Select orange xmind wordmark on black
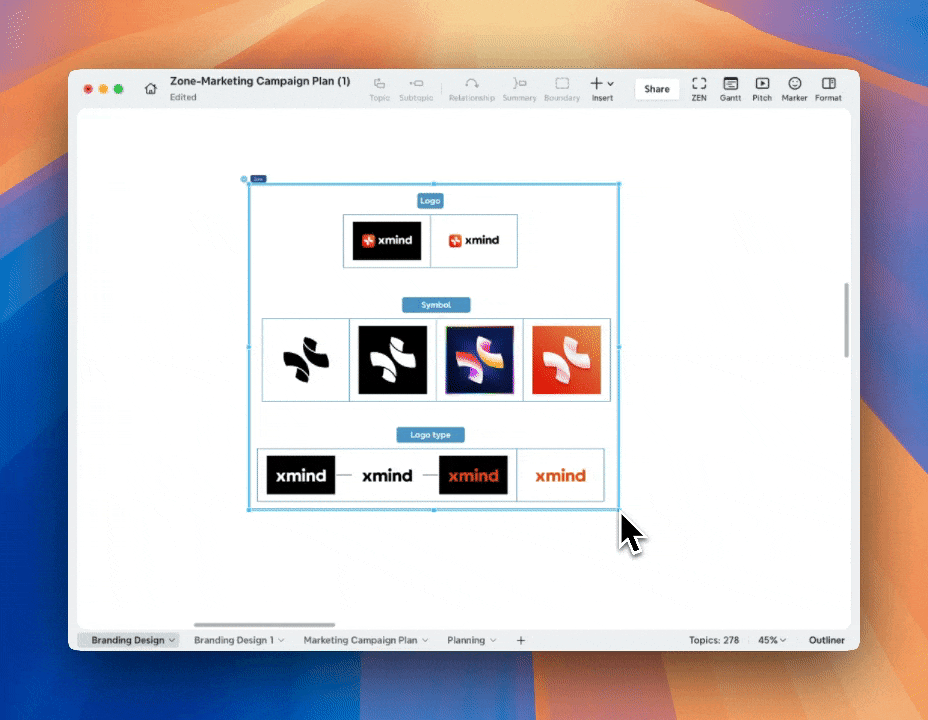The height and width of the screenshot is (720, 928). pos(473,475)
